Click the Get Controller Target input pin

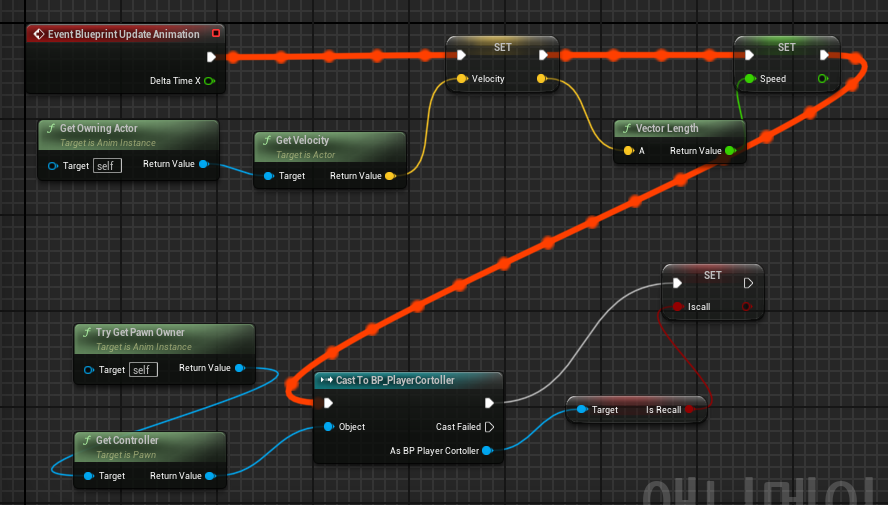pyautogui.click(x=89, y=476)
